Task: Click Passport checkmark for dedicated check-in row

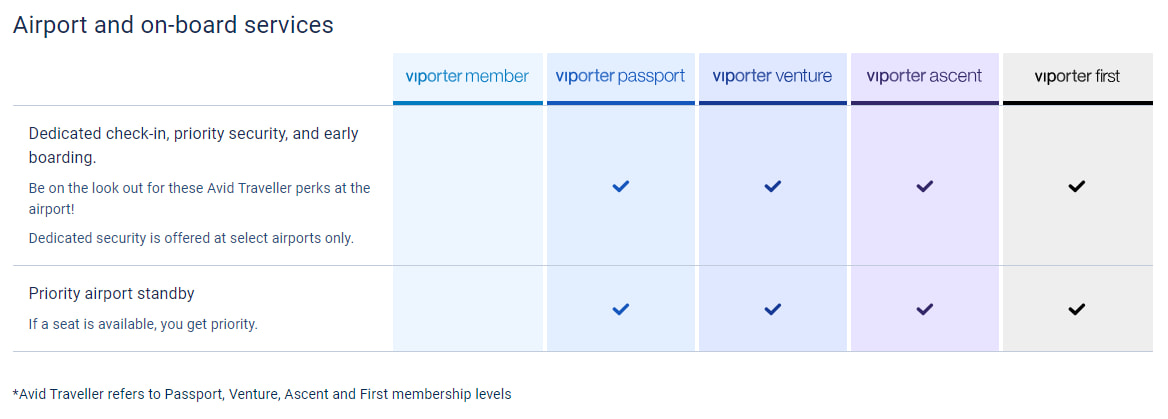Action: pos(621,186)
